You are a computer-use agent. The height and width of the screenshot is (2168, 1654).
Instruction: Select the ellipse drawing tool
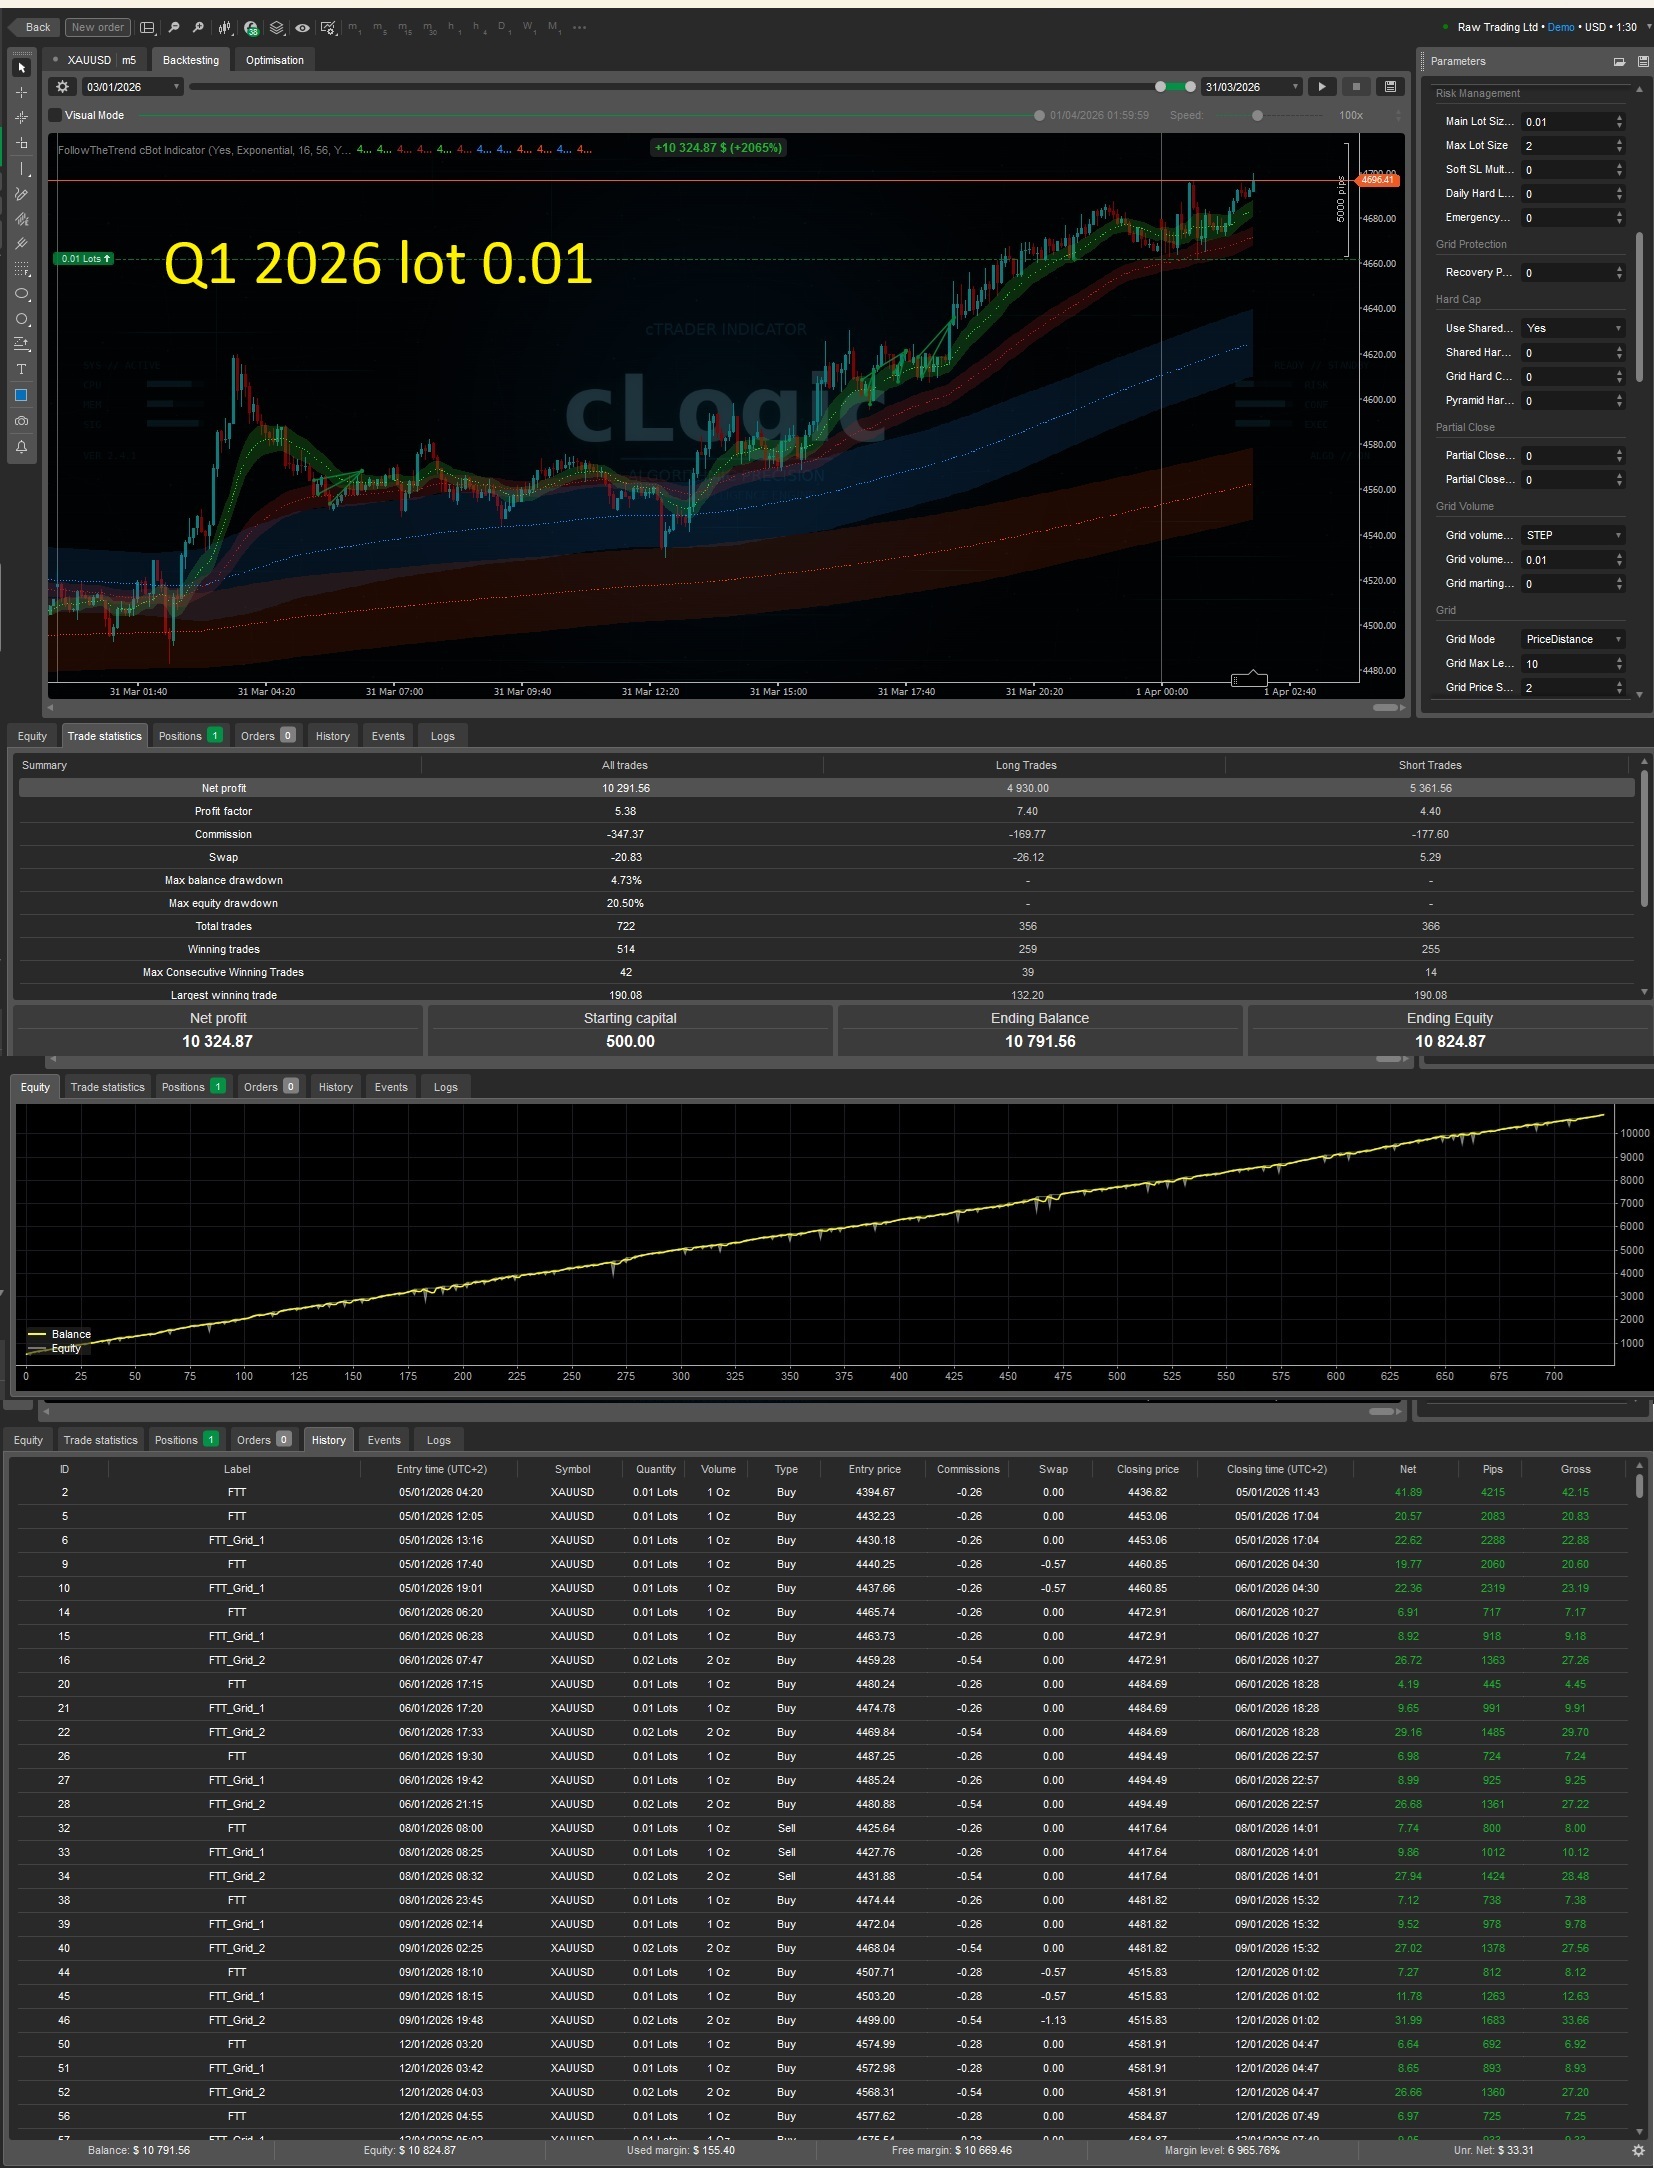[21, 294]
